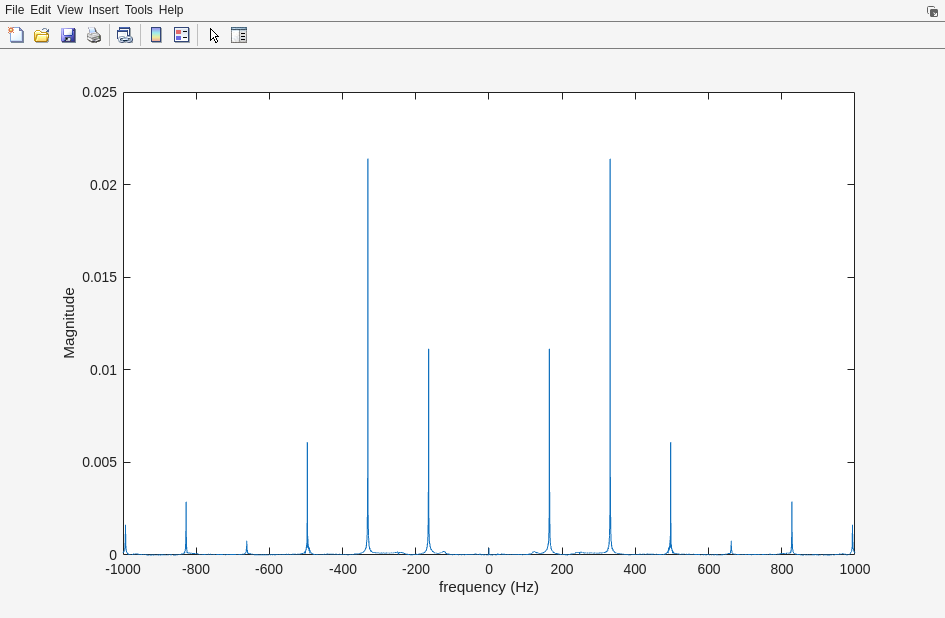Open the Help menu

[171, 10]
